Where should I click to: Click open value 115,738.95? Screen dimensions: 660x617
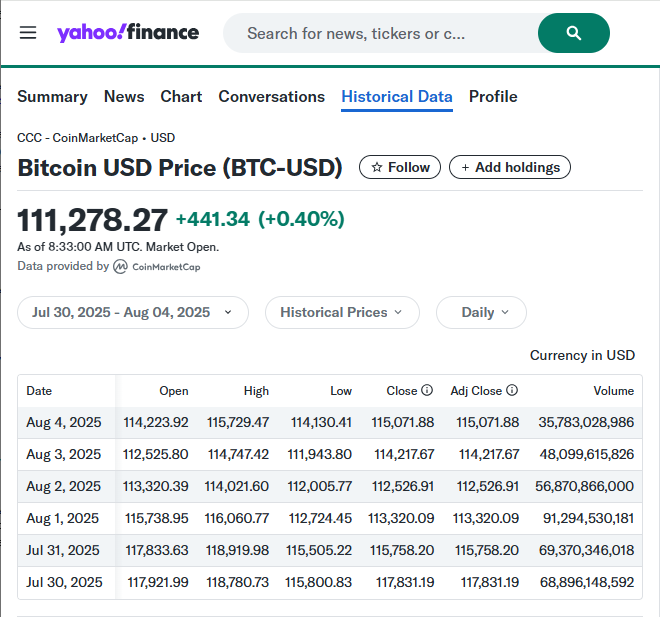tap(157, 518)
